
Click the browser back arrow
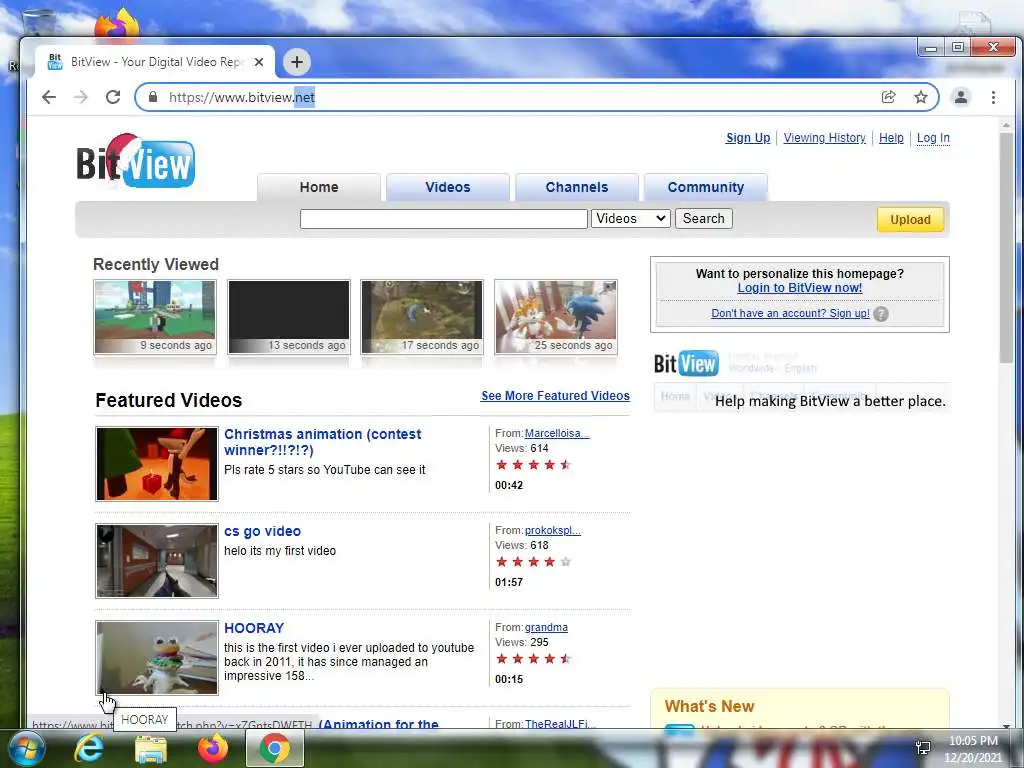click(x=49, y=97)
